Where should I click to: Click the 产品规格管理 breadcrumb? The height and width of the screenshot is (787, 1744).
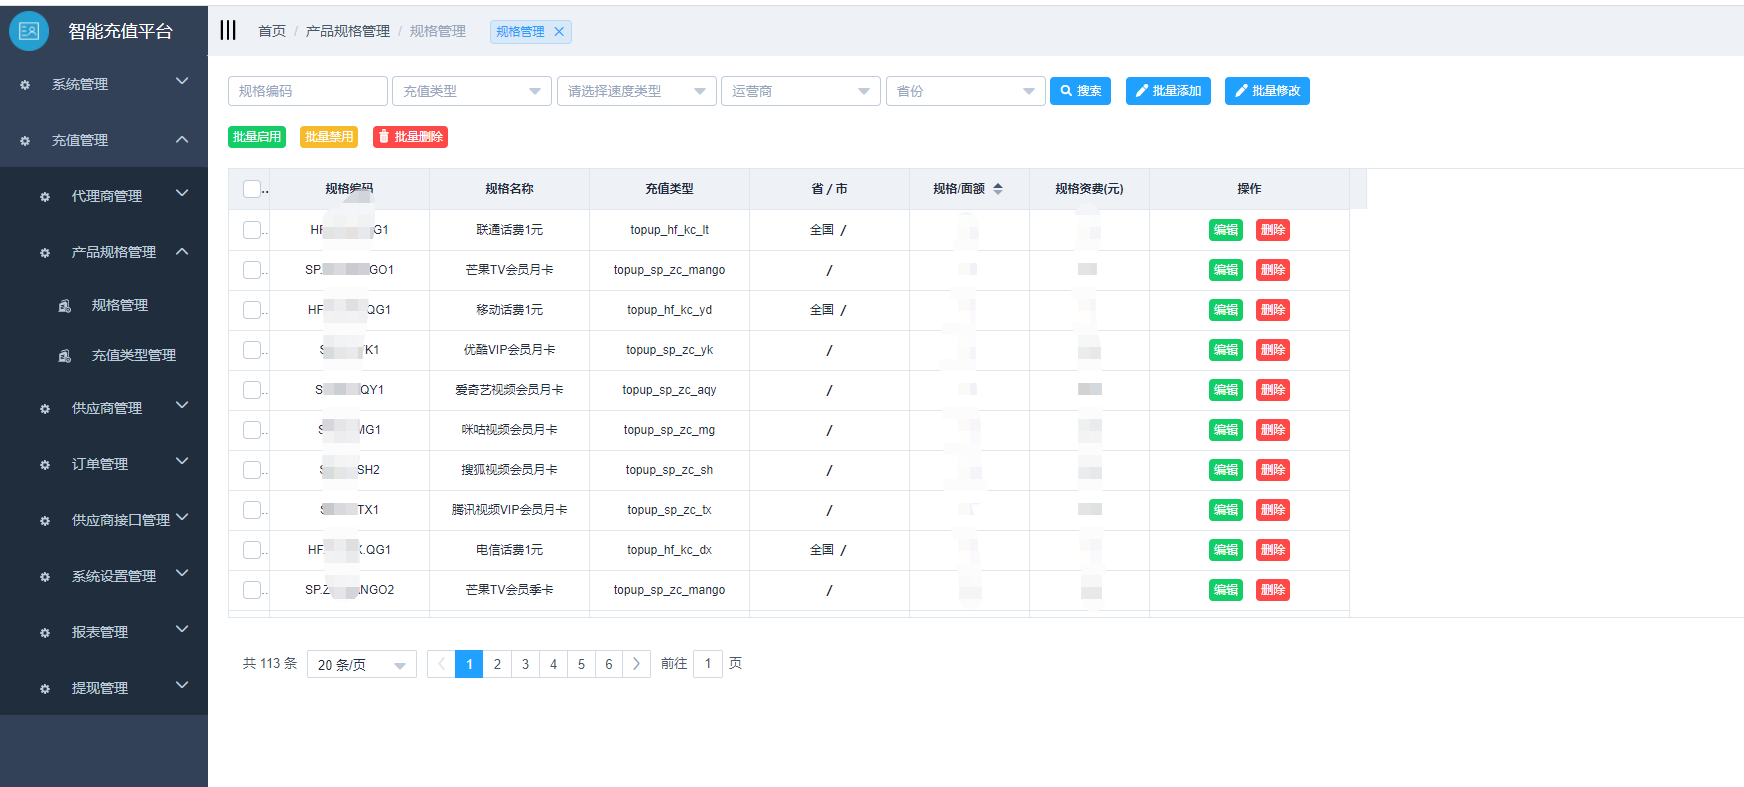[348, 32]
